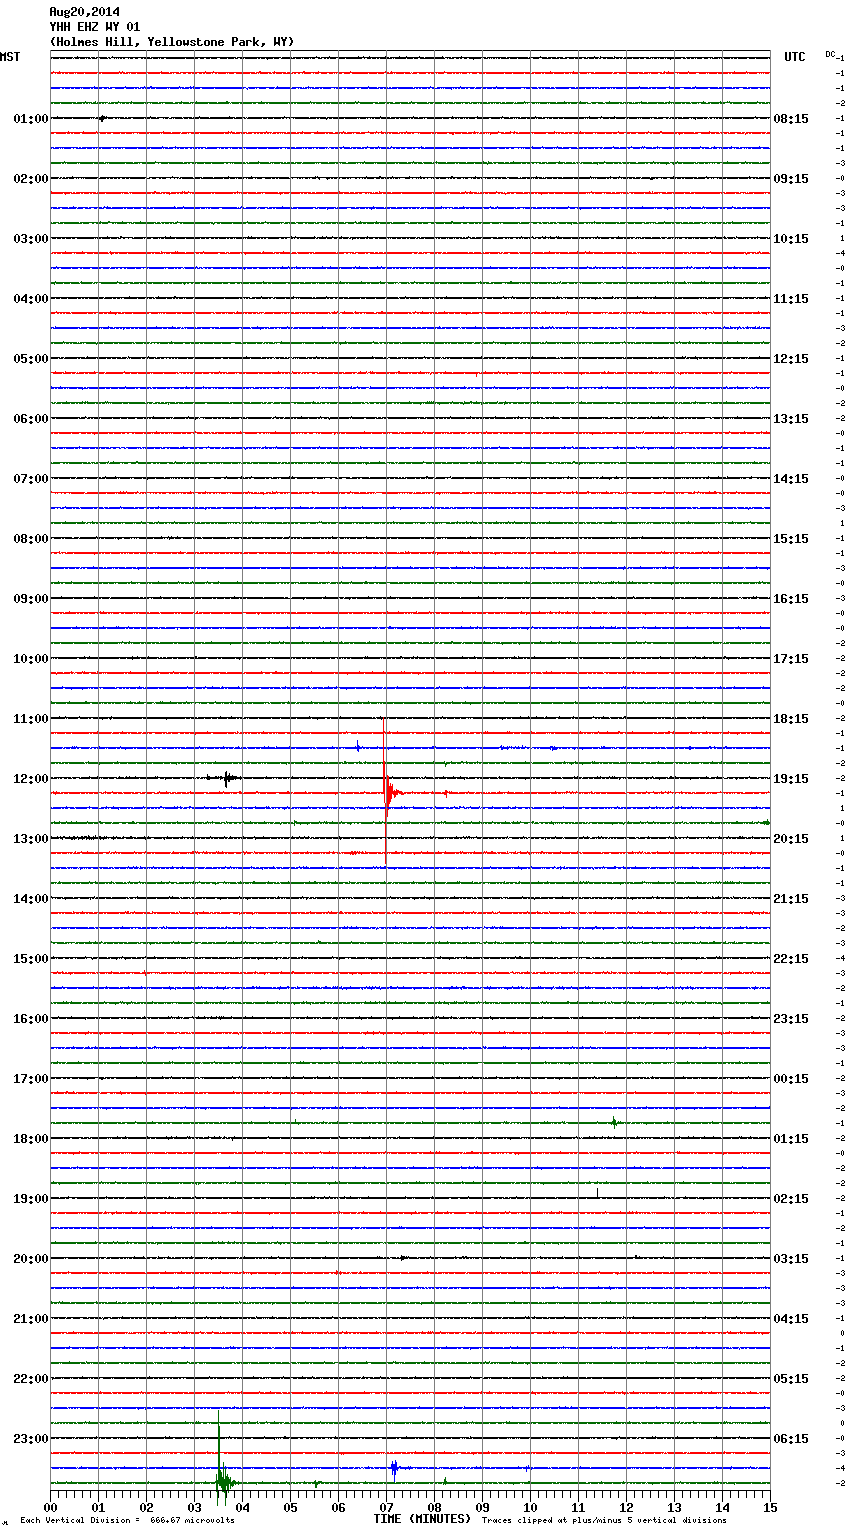
Task: Click the 18:15 UTC time label
Action: pyautogui.click(x=791, y=719)
